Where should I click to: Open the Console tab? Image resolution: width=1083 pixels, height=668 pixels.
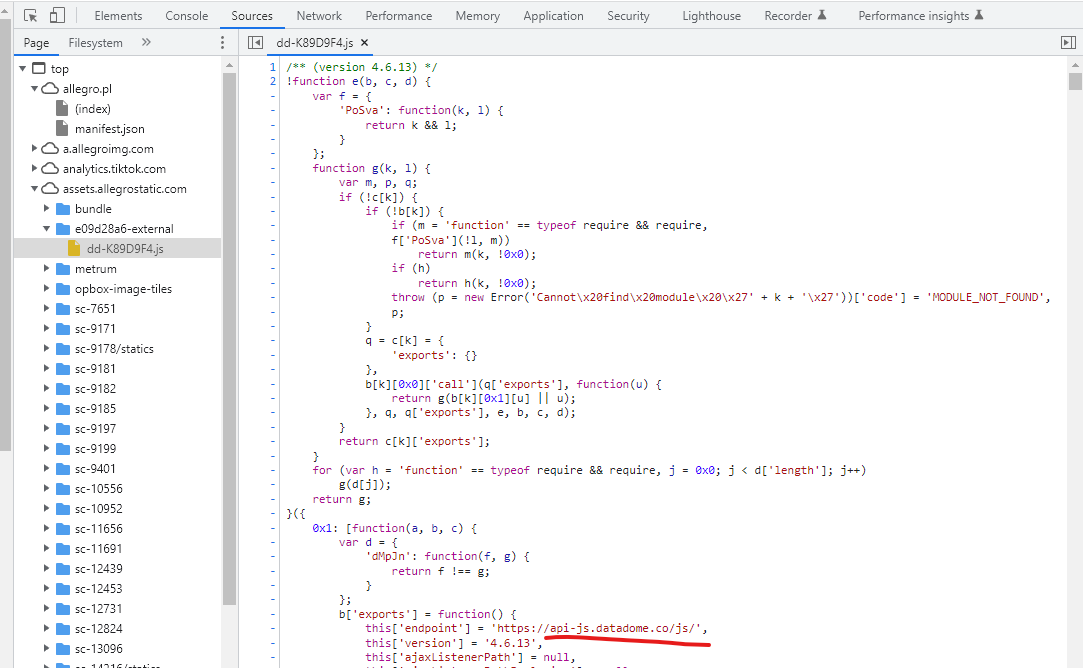click(x=187, y=16)
